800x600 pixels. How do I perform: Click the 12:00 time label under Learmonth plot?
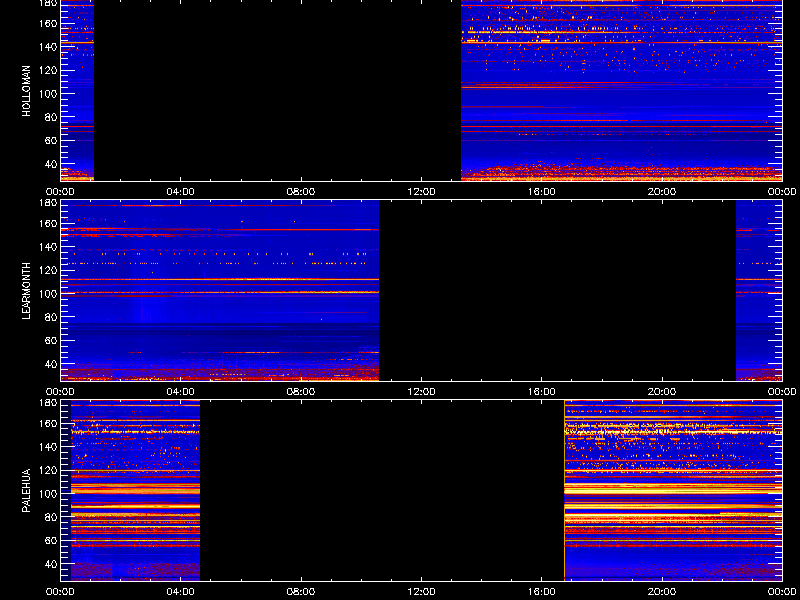point(421,392)
